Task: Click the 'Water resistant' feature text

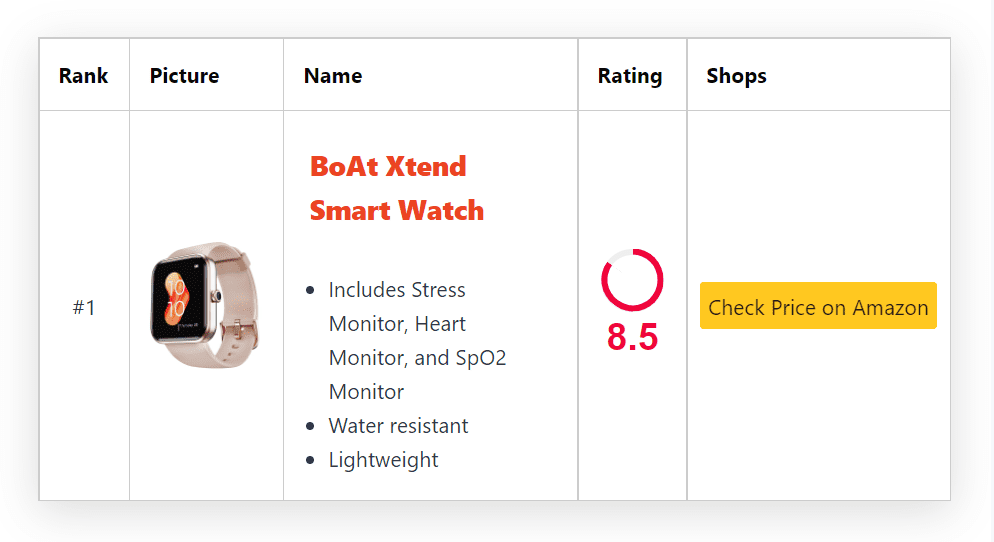Action: [398, 426]
